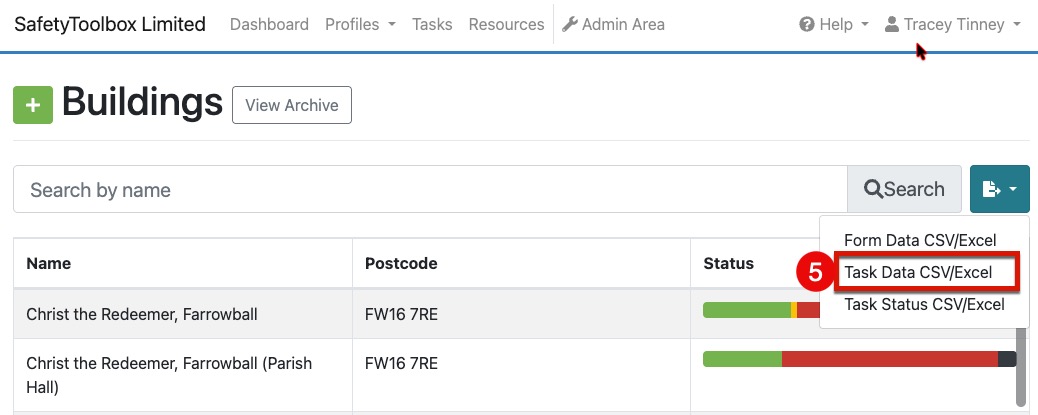Choose Task Status CSV/Excel export

click(x=924, y=305)
